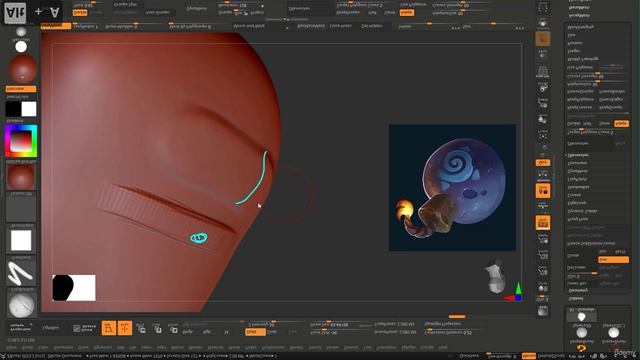Adjust the Target Polygons Count slider

coord(597,132)
